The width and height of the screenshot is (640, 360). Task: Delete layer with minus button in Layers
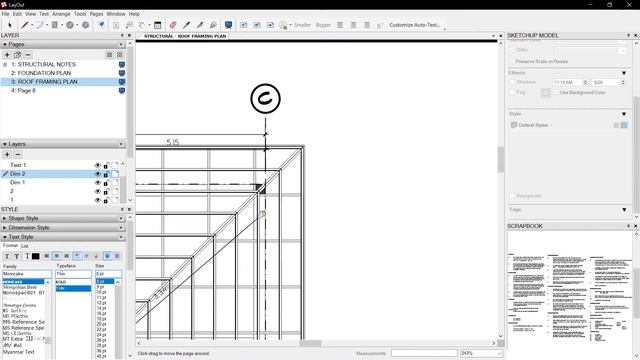tap(18, 154)
